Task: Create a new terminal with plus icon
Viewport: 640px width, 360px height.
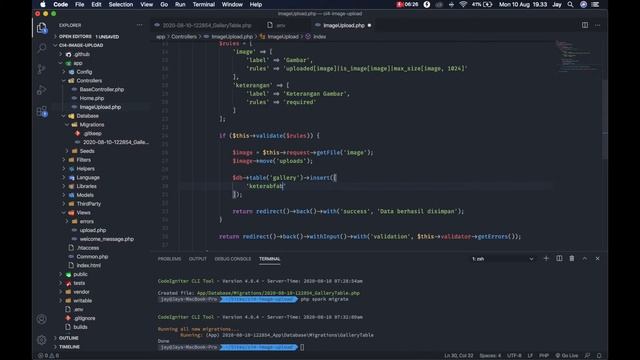Action: pos(546,258)
